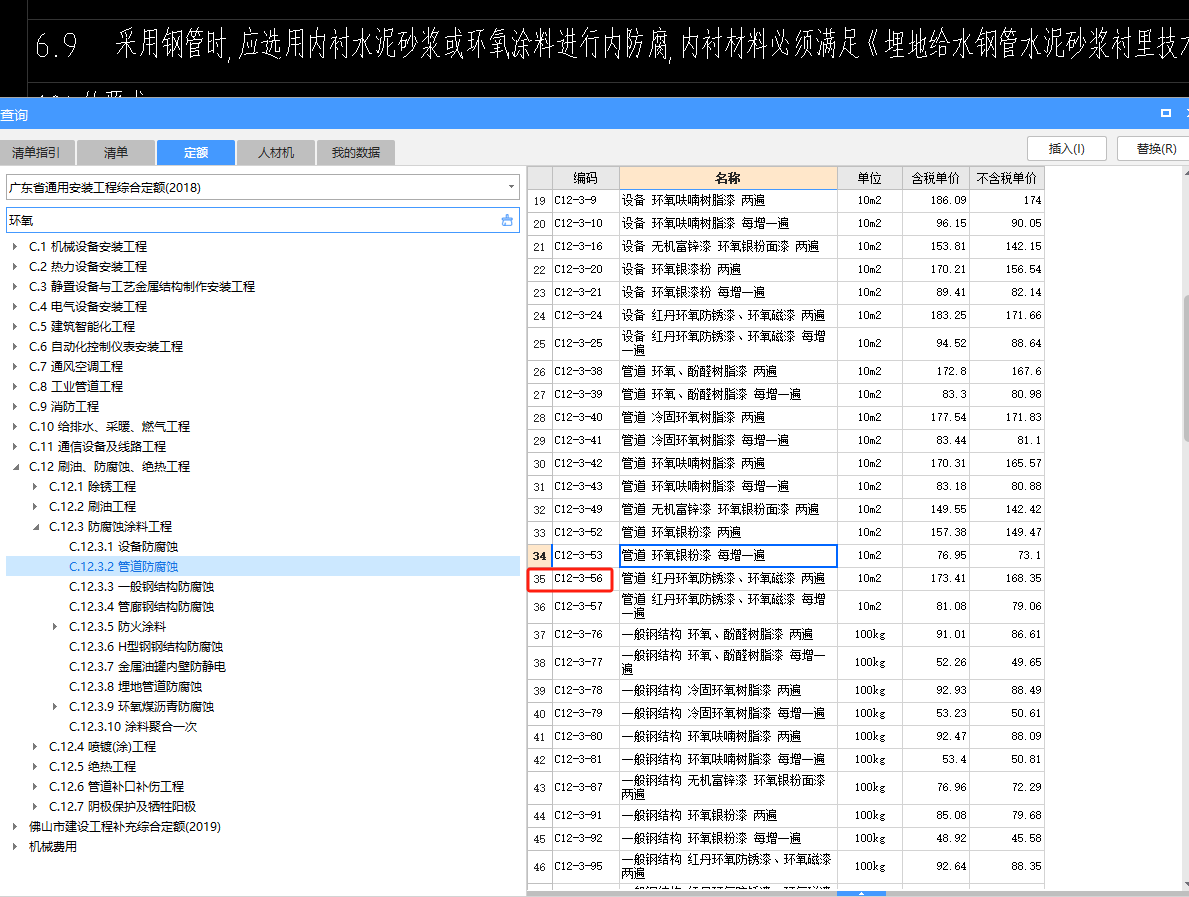This screenshot has height=897, width=1189.
Task: Click cell 管道 冷固环氧树脂漆 两遍
Action: [x=728, y=417]
